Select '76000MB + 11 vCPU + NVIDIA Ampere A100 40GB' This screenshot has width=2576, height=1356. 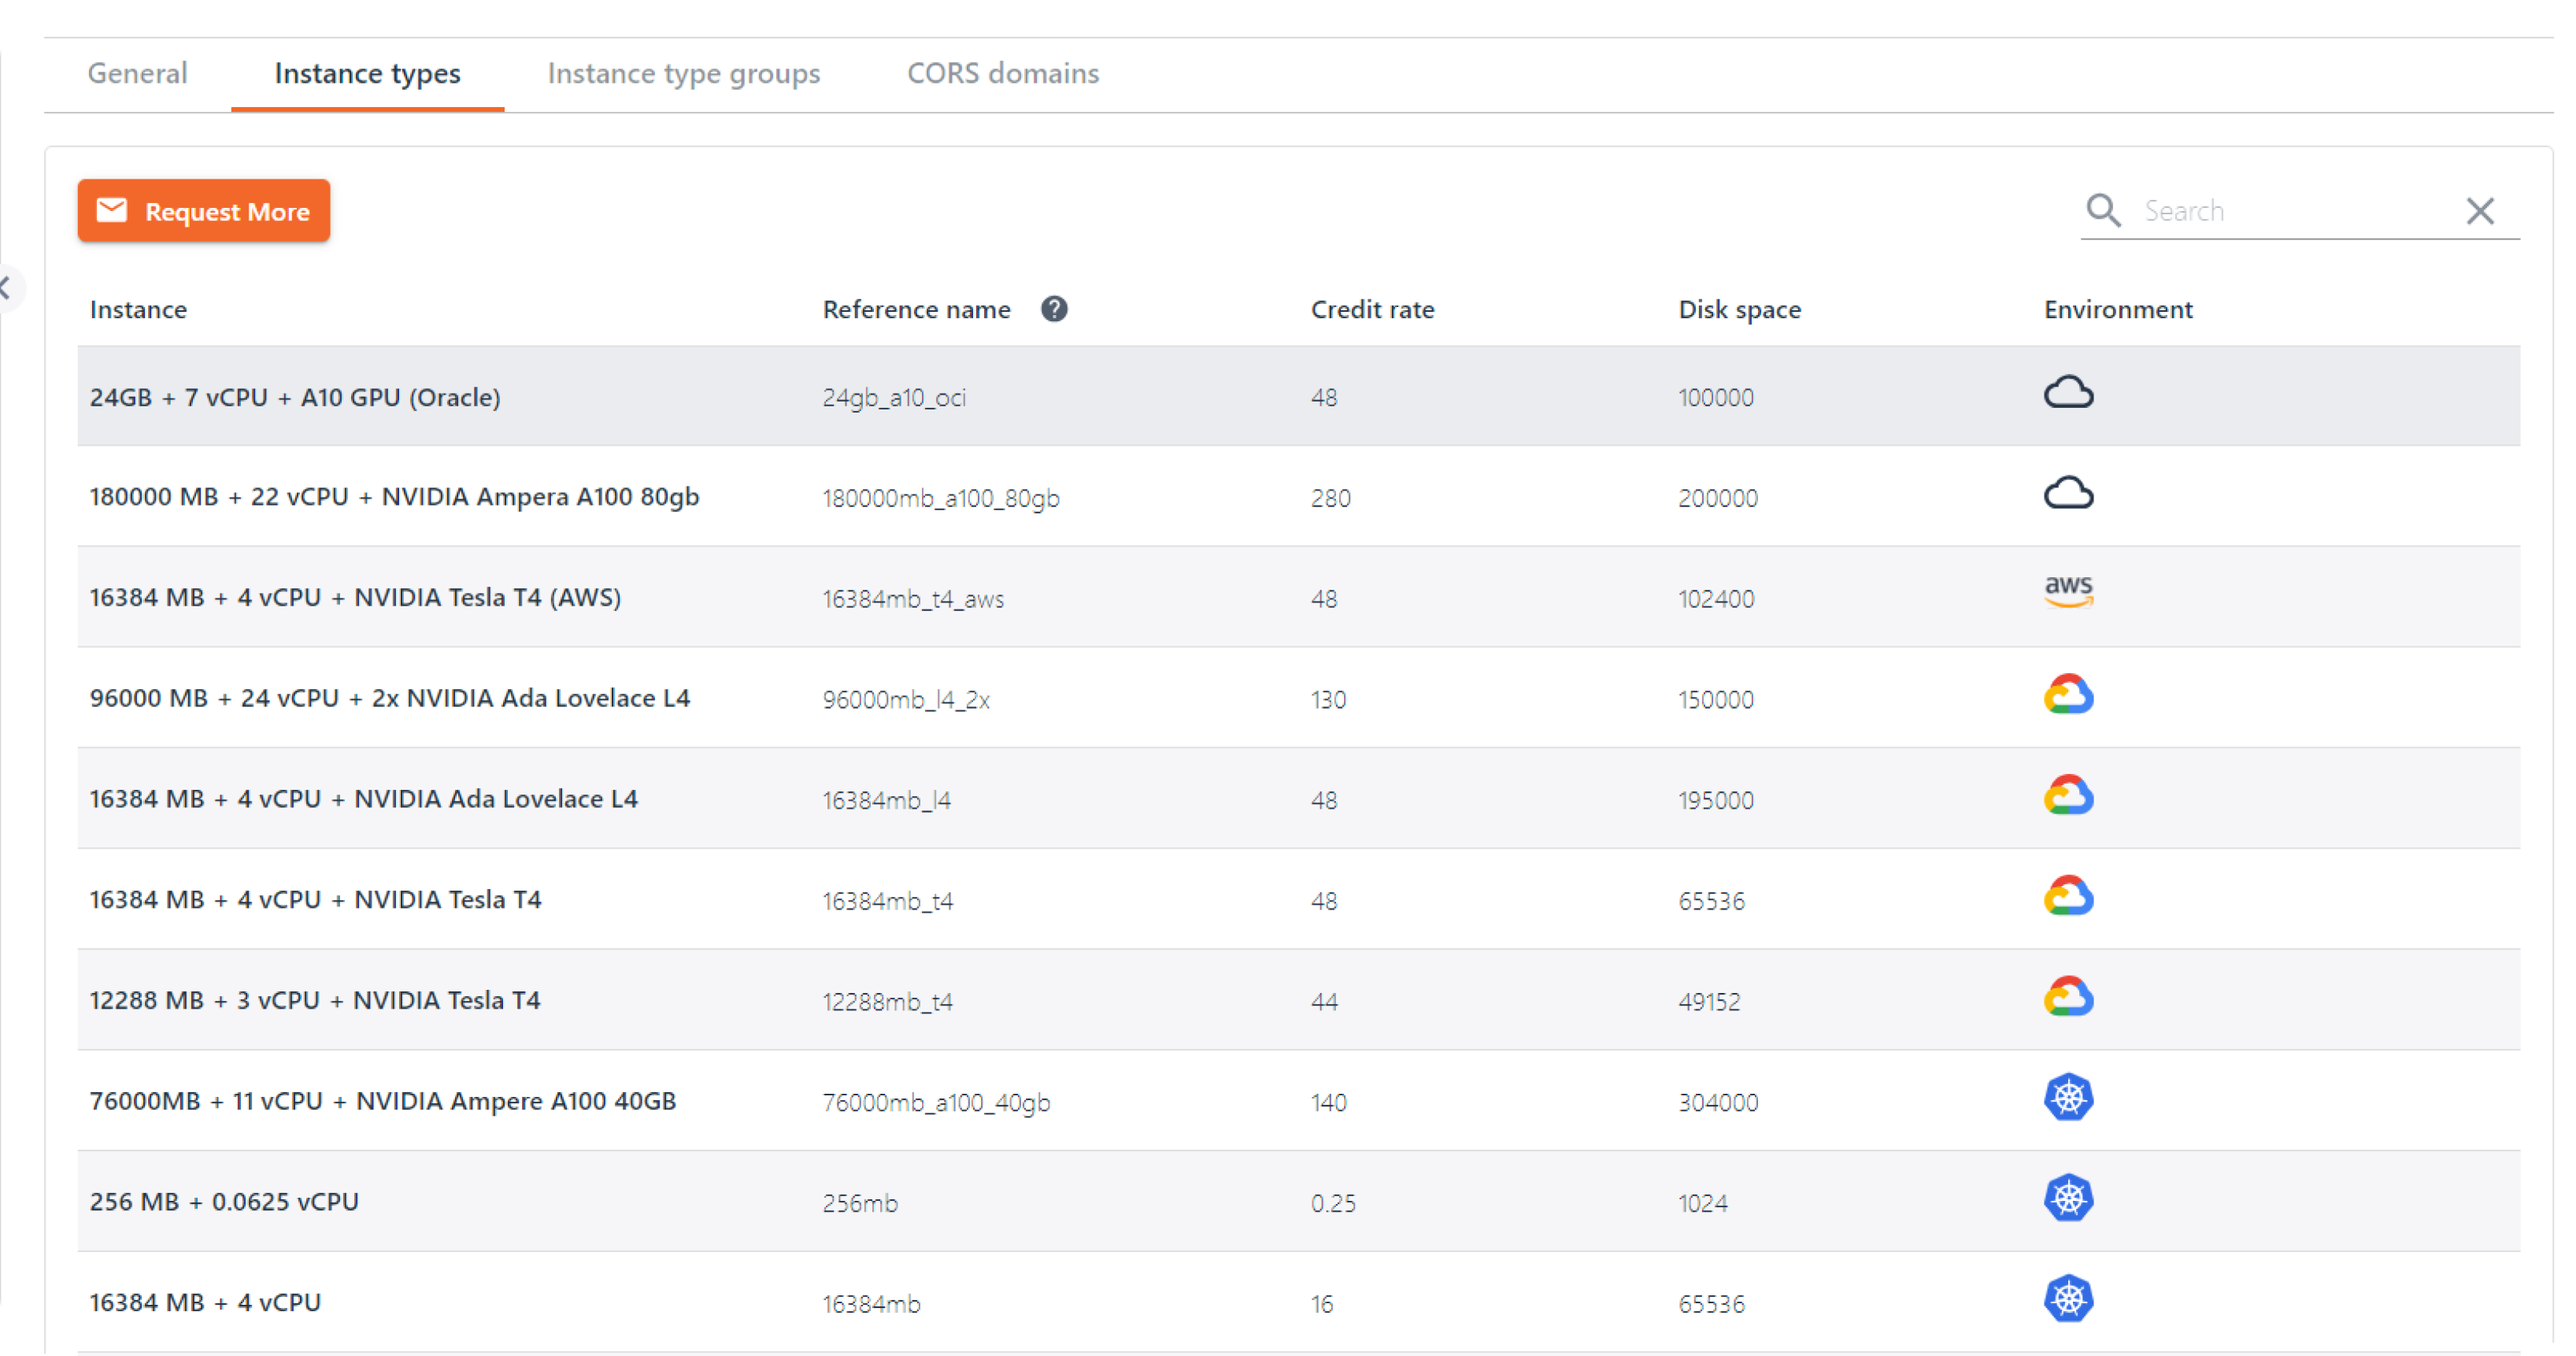click(383, 1101)
